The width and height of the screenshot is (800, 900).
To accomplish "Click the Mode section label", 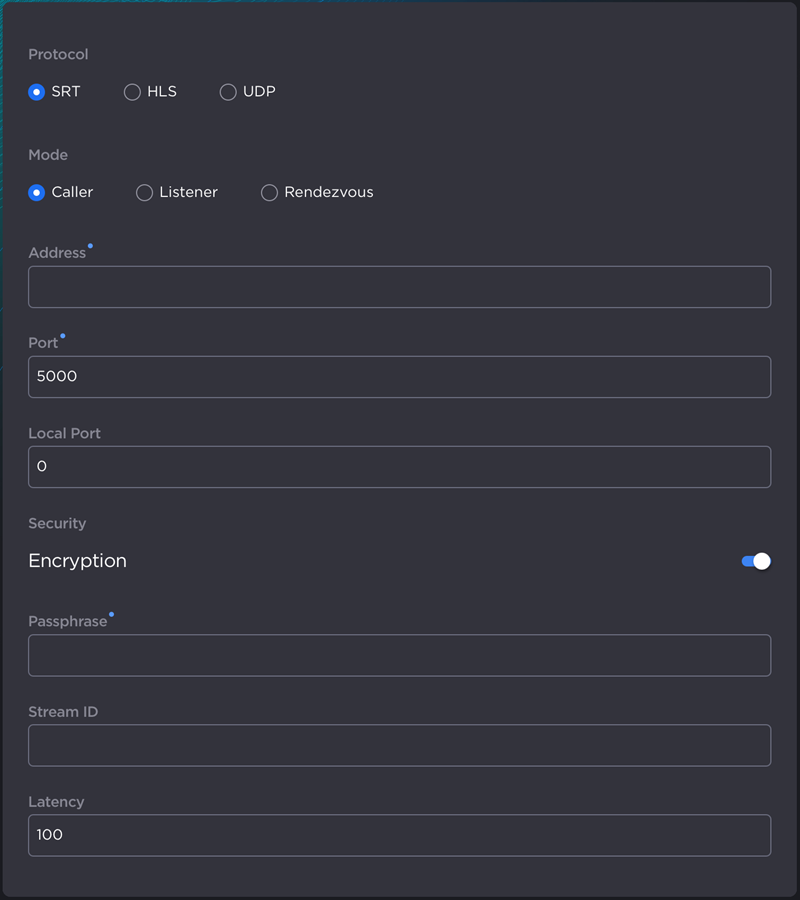I will (x=47, y=155).
